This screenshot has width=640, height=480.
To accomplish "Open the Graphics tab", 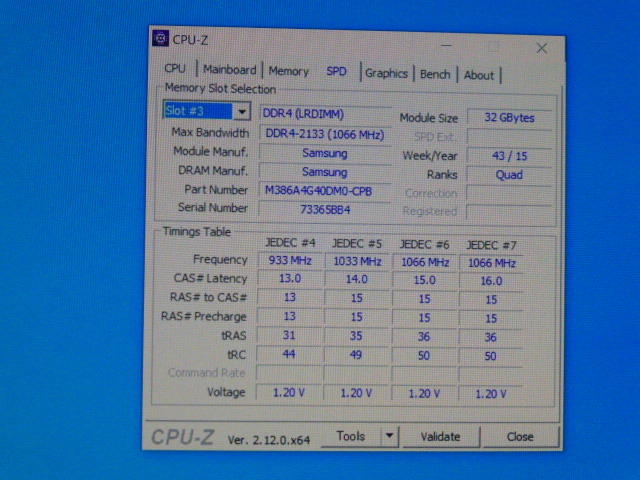I will point(386,73).
